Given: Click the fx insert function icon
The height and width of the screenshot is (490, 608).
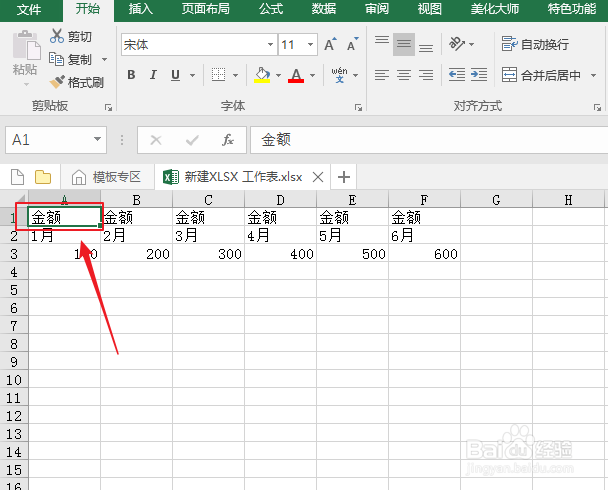Looking at the screenshot, I should click(228, 140).
